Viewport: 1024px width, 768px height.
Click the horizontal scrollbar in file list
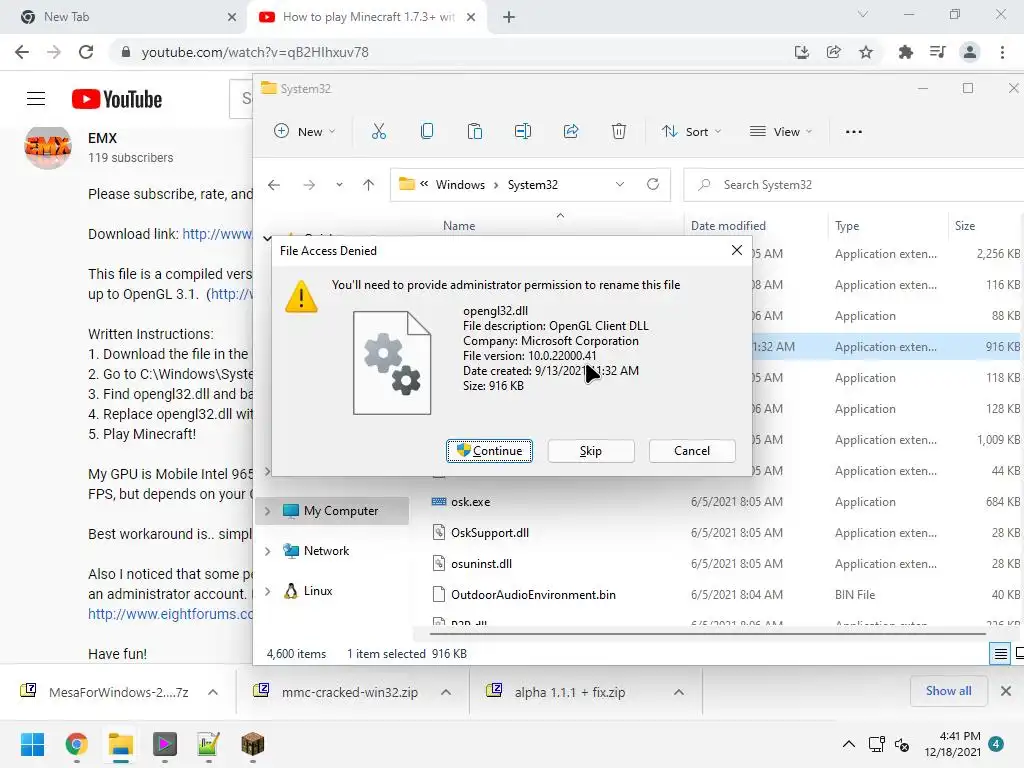pos(707,633)
